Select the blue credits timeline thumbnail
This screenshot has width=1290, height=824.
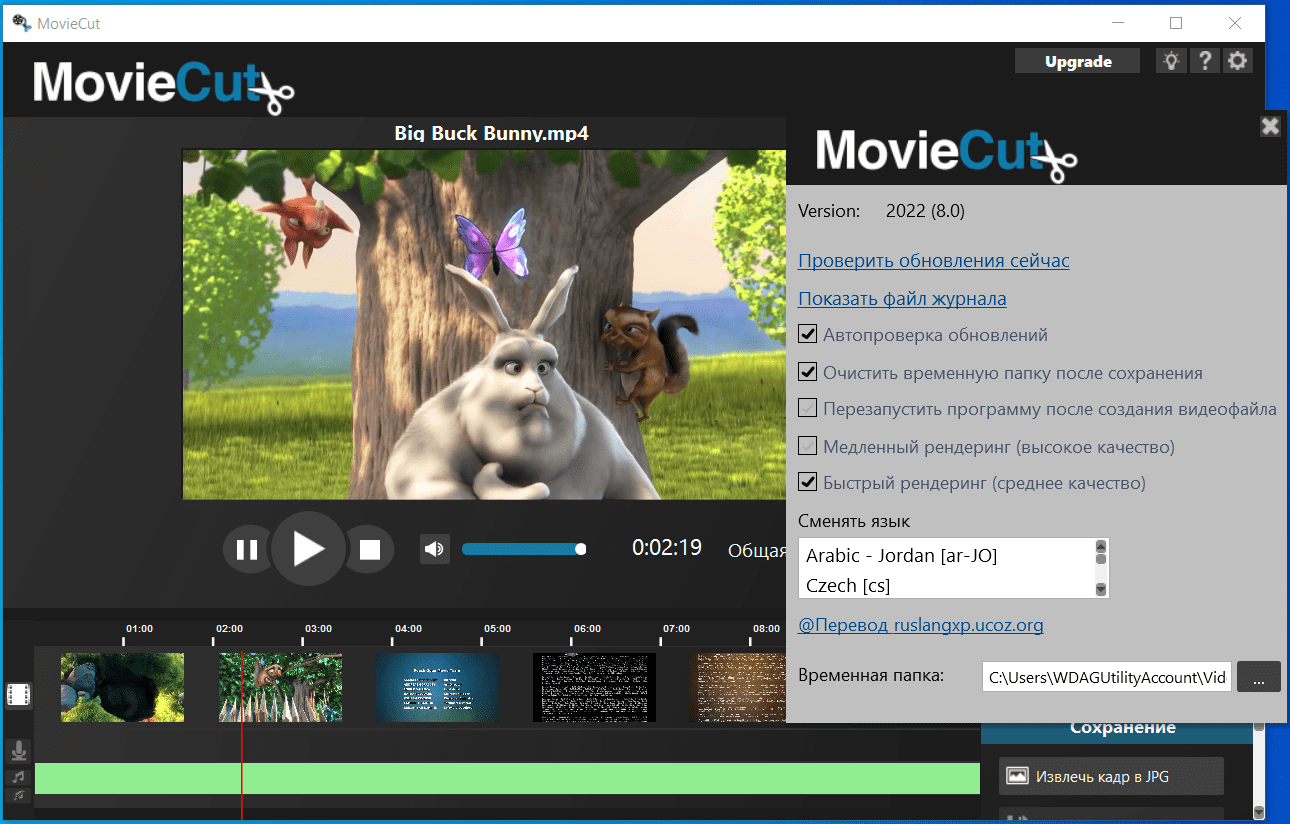point(437,687)
